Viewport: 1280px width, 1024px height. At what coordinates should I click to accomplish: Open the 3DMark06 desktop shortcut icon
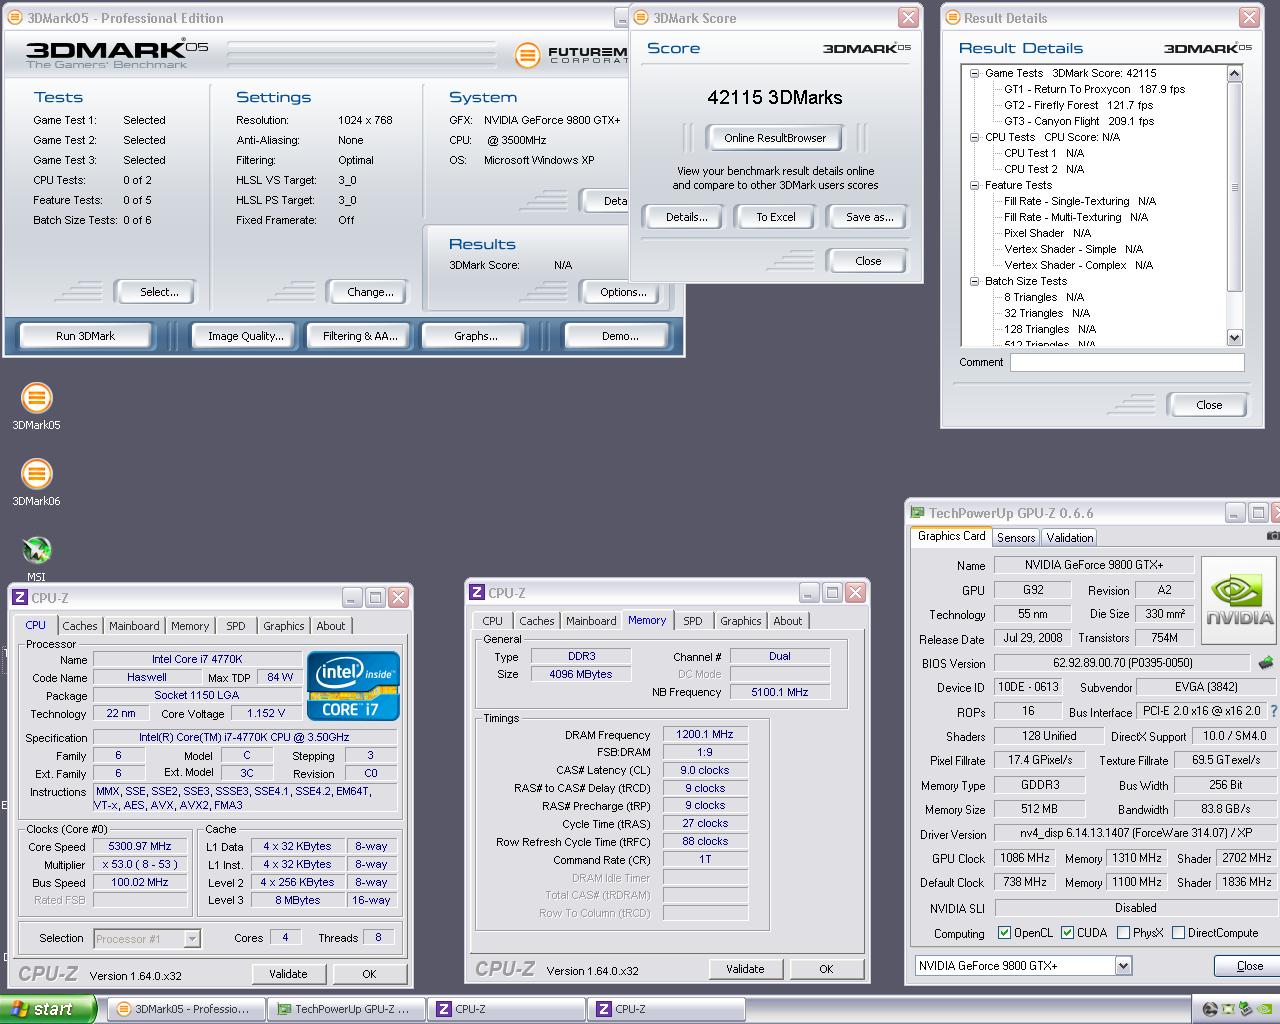[36, 474]
